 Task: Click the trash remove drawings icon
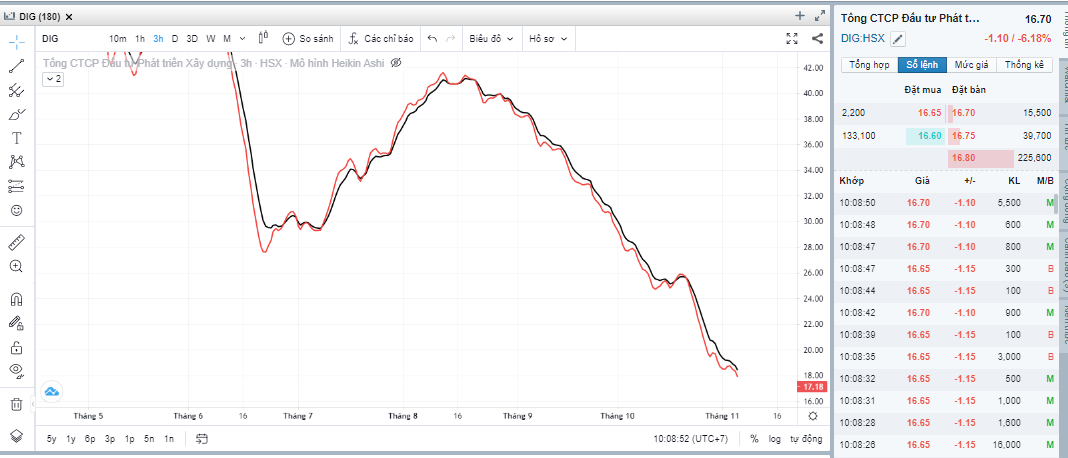coord(17,404)
